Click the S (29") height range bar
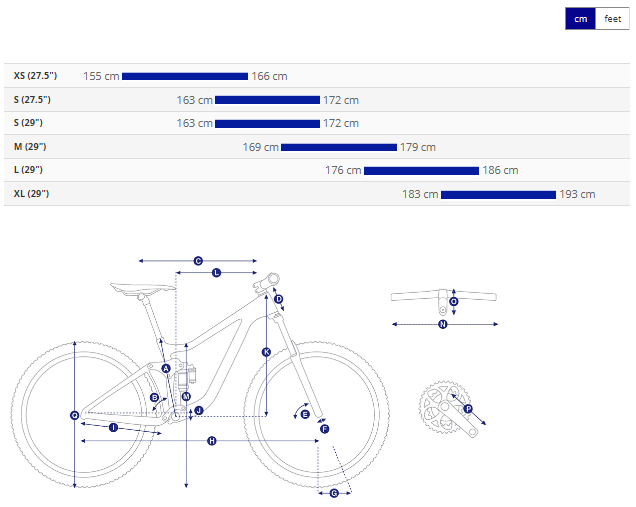The height and width of the screenshot is (507, 636). tap(267, 123)
